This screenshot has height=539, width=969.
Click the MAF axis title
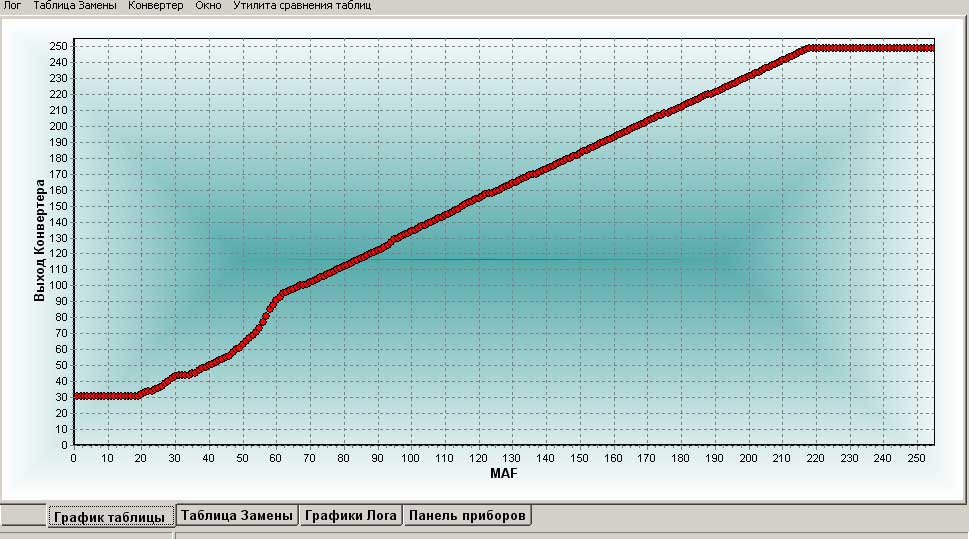pyautogui.click(x=504, y=473)
